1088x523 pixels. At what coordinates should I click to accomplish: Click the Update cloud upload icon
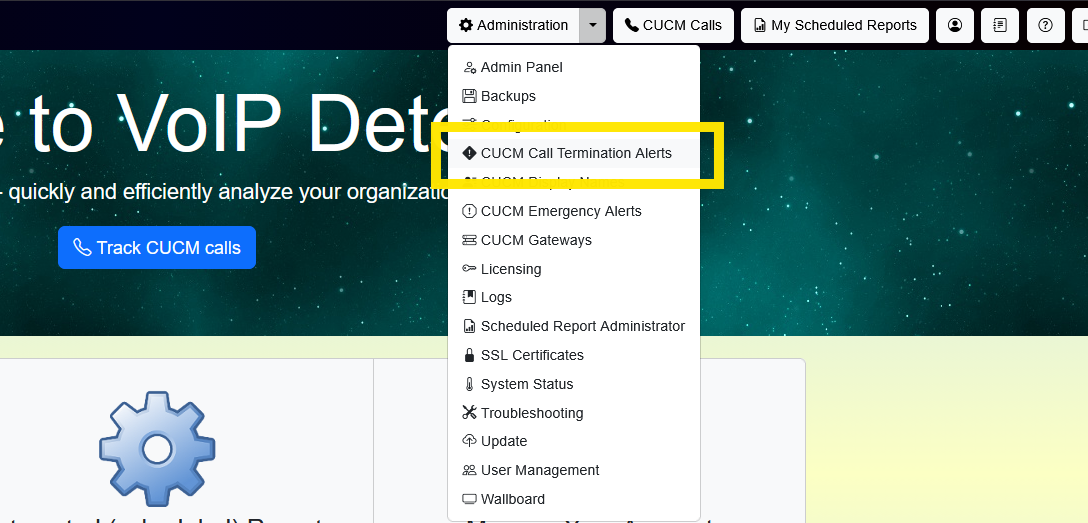point(469,441)
